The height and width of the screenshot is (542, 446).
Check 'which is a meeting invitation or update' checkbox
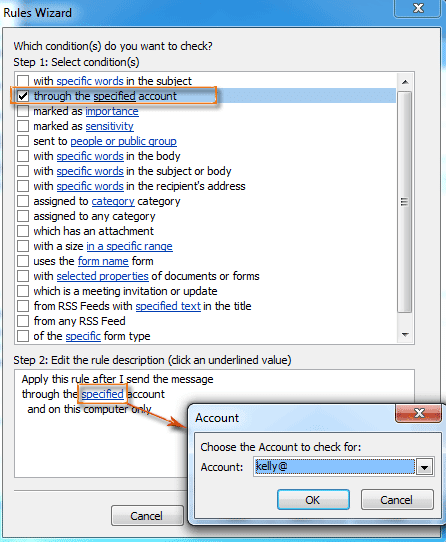[23, 291]
